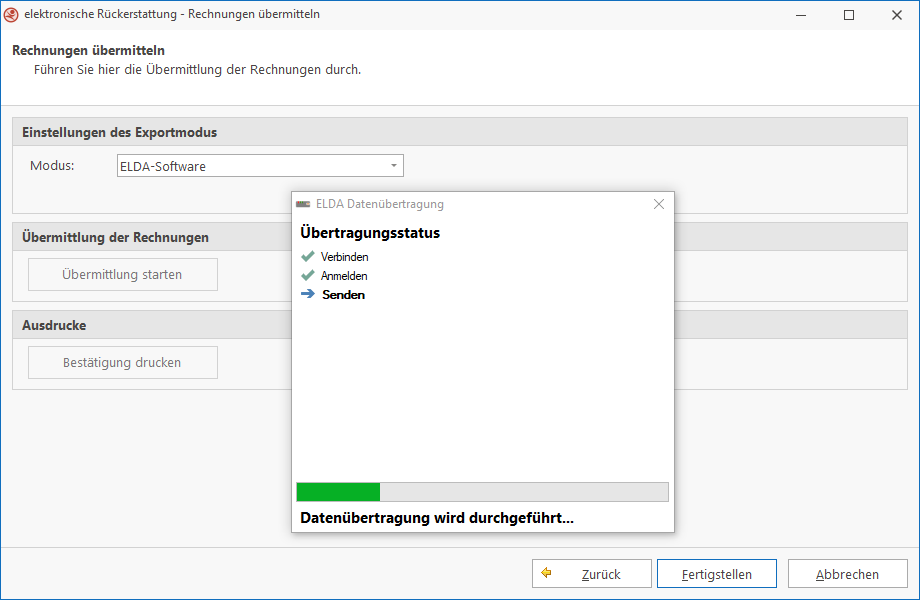The image size is (920, 600).
Task: Cancel the wizard with Abbrechen
Action: click(x=847, y=574)
